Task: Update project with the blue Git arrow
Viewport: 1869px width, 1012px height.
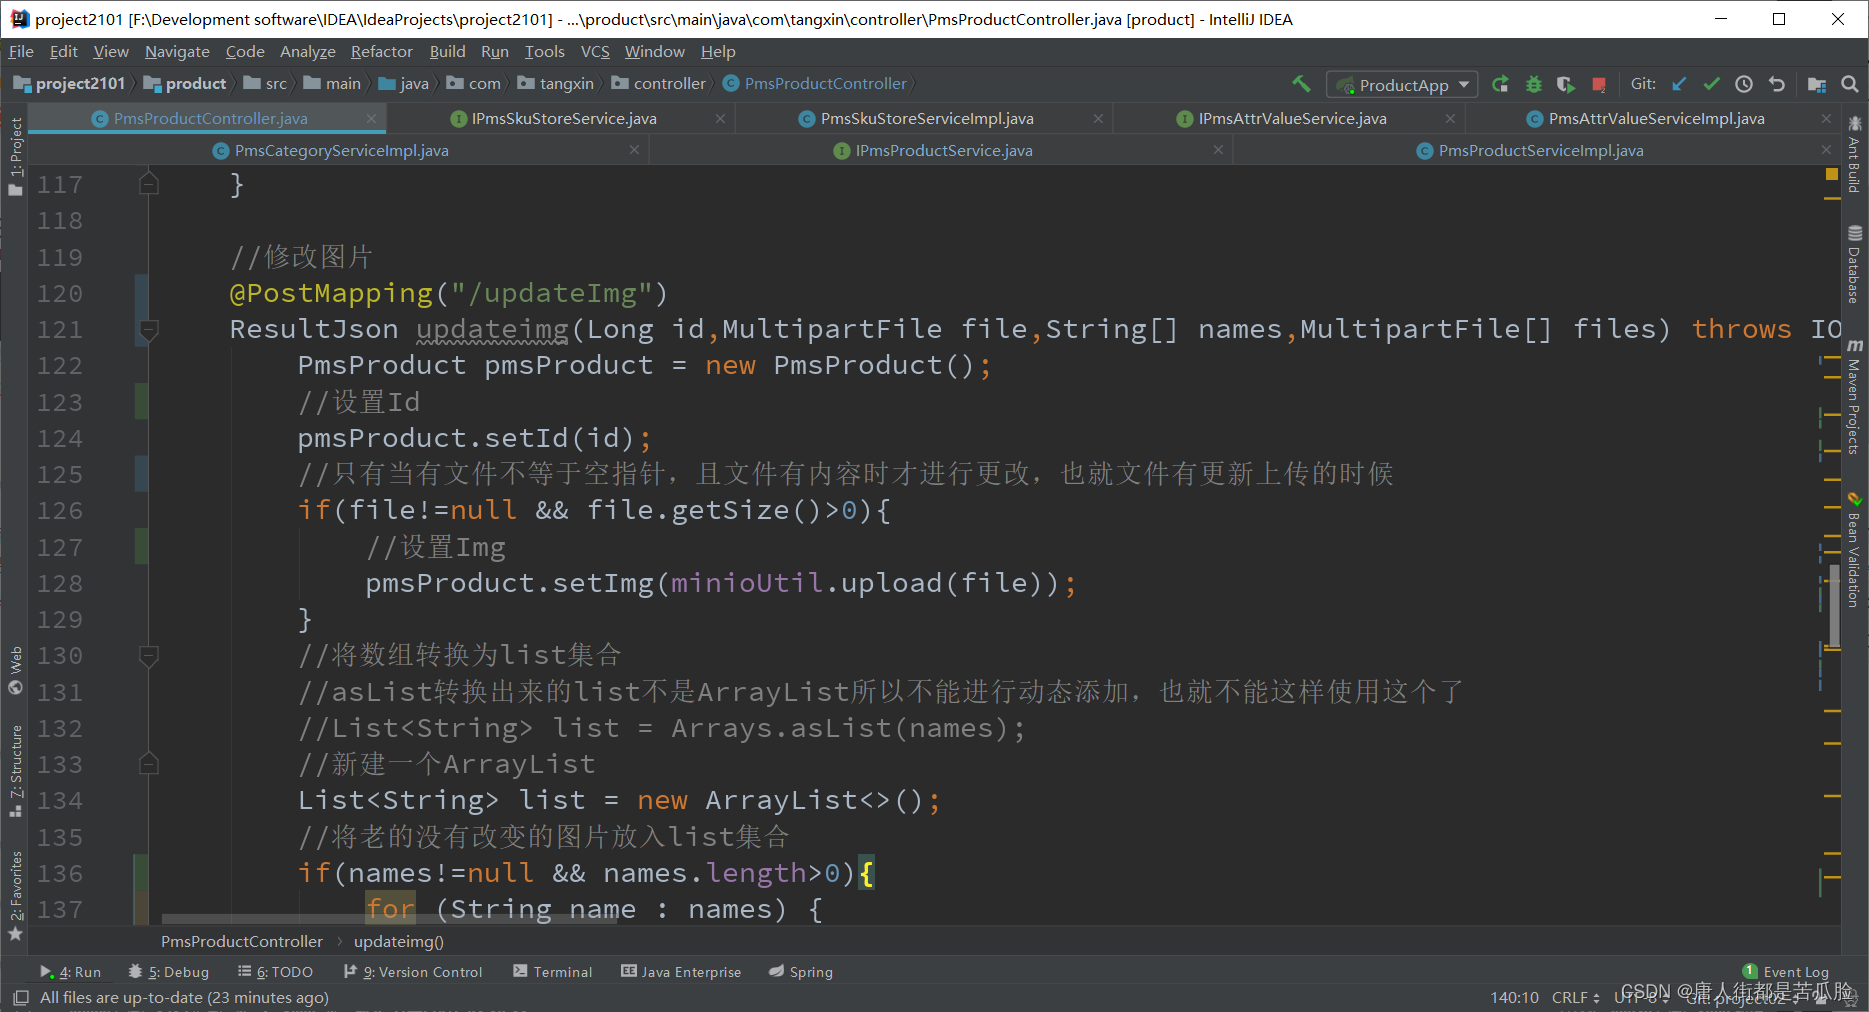Action: tap(1679, 85)
